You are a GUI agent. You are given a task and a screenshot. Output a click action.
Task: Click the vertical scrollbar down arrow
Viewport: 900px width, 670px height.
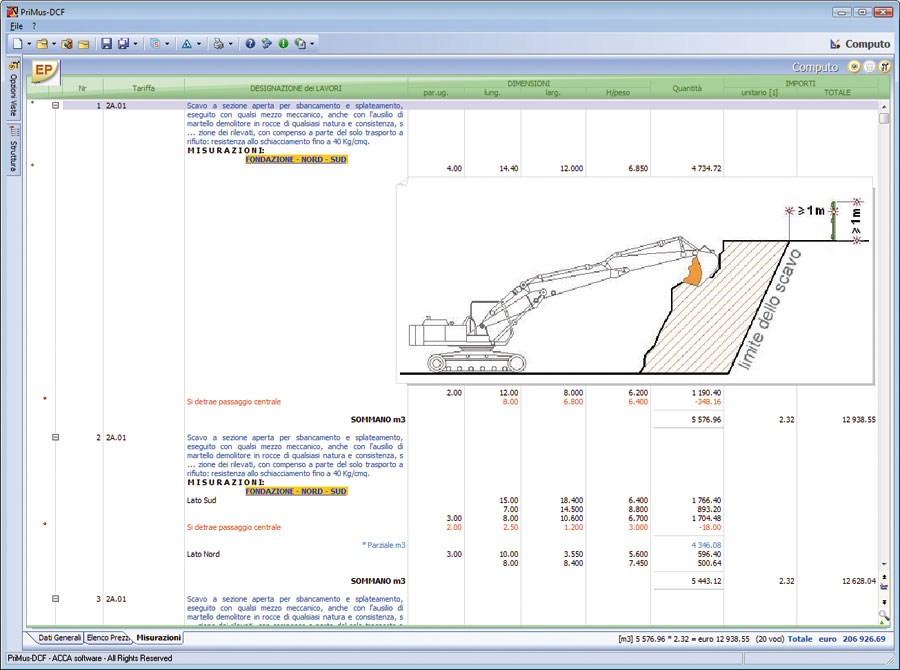coord(884,565)
